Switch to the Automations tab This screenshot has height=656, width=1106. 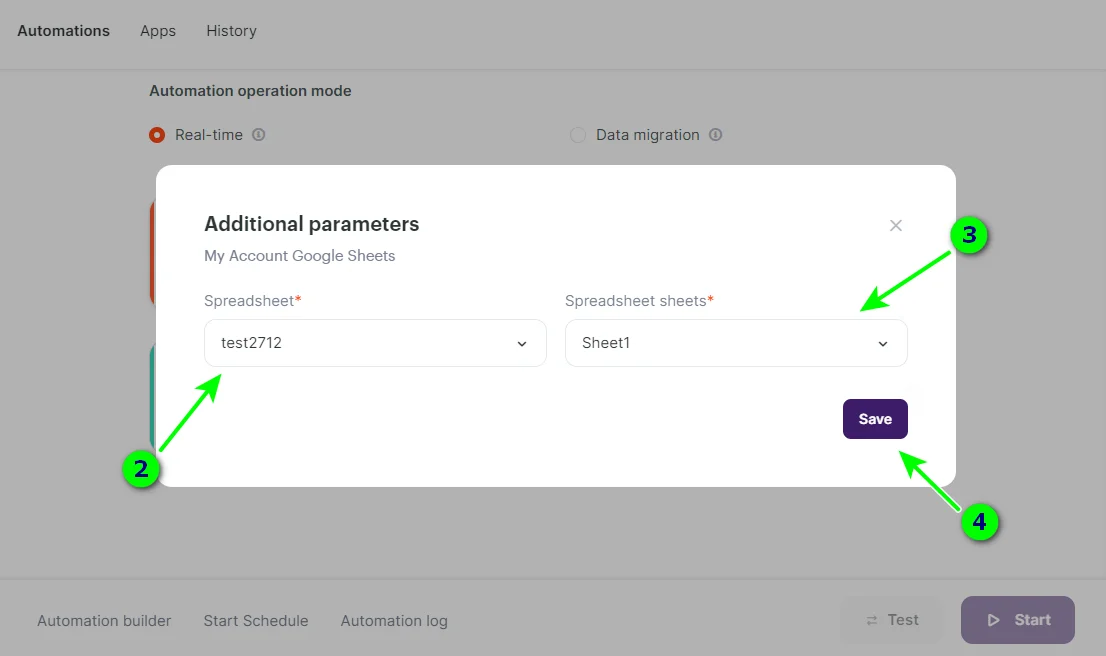point(64,31)
